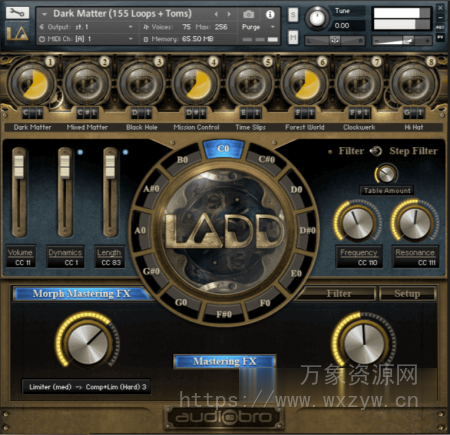Select the C0 segment on ring
The width and height of the screenshot is (450, 435).
(x=223, y=149)
